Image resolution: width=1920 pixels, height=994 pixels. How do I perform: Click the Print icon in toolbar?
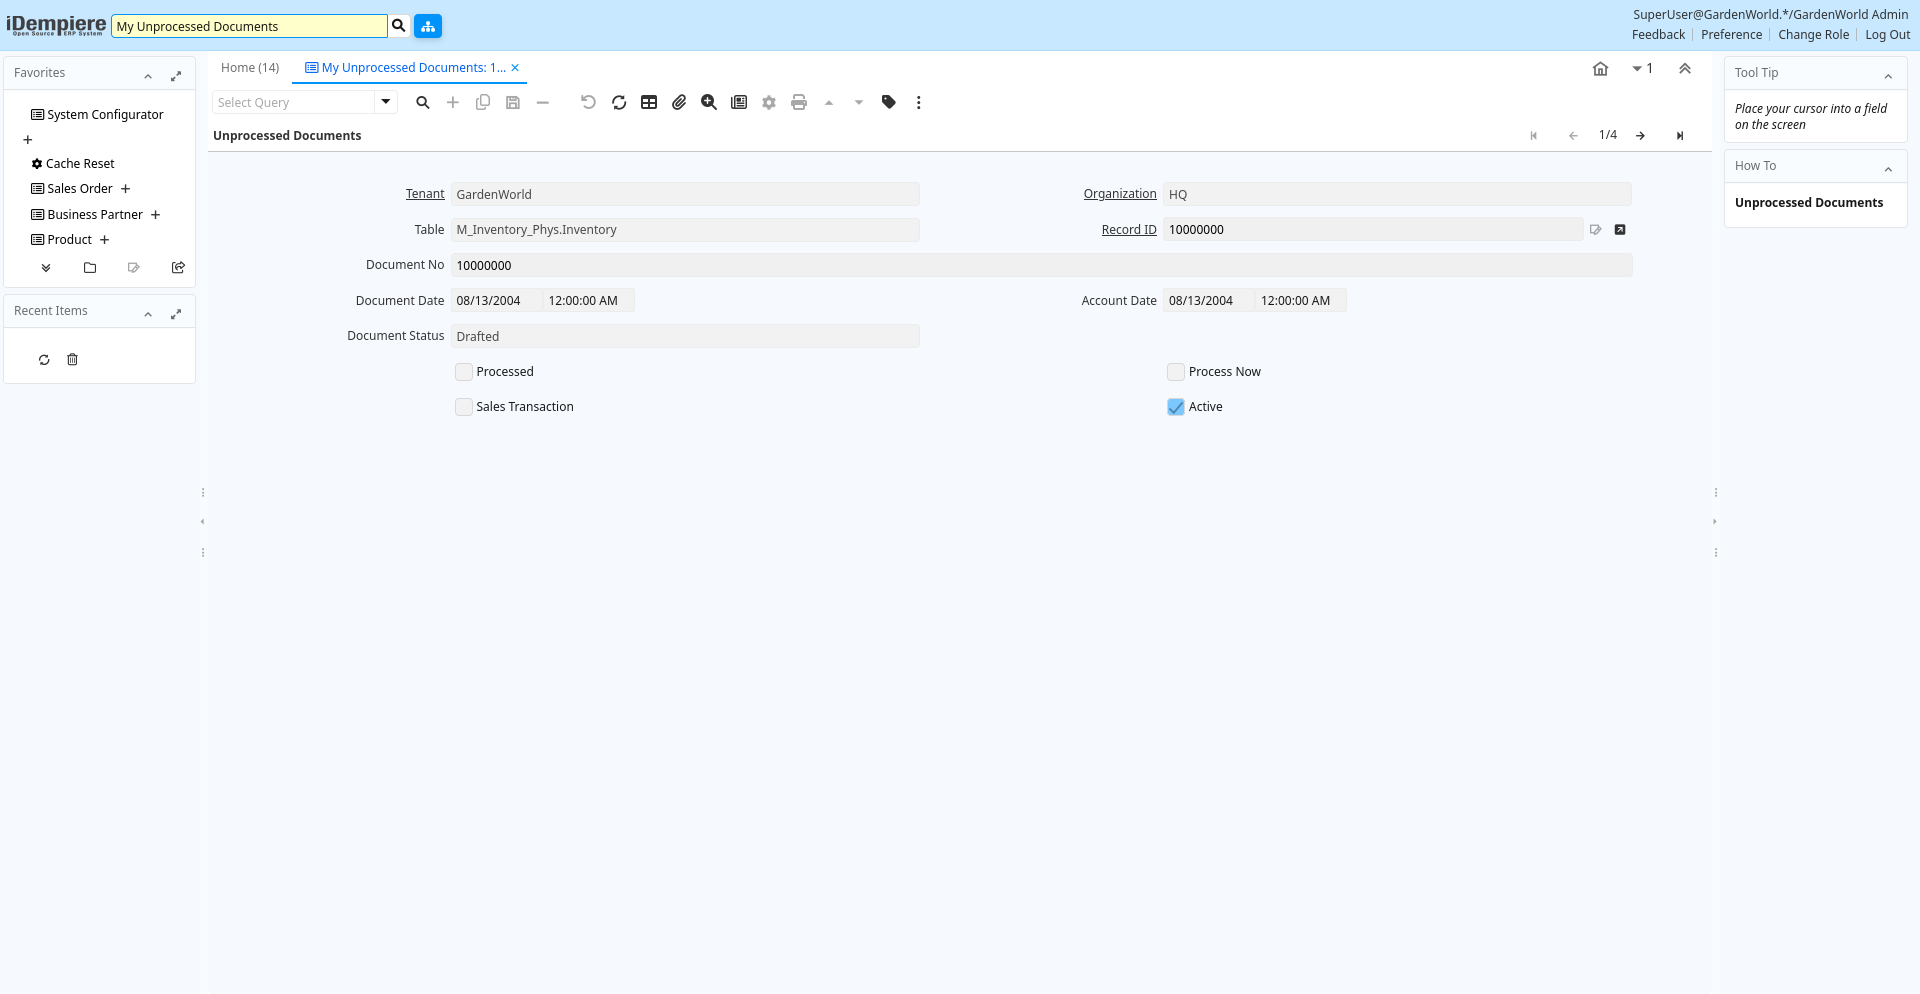tap(799, 102)
